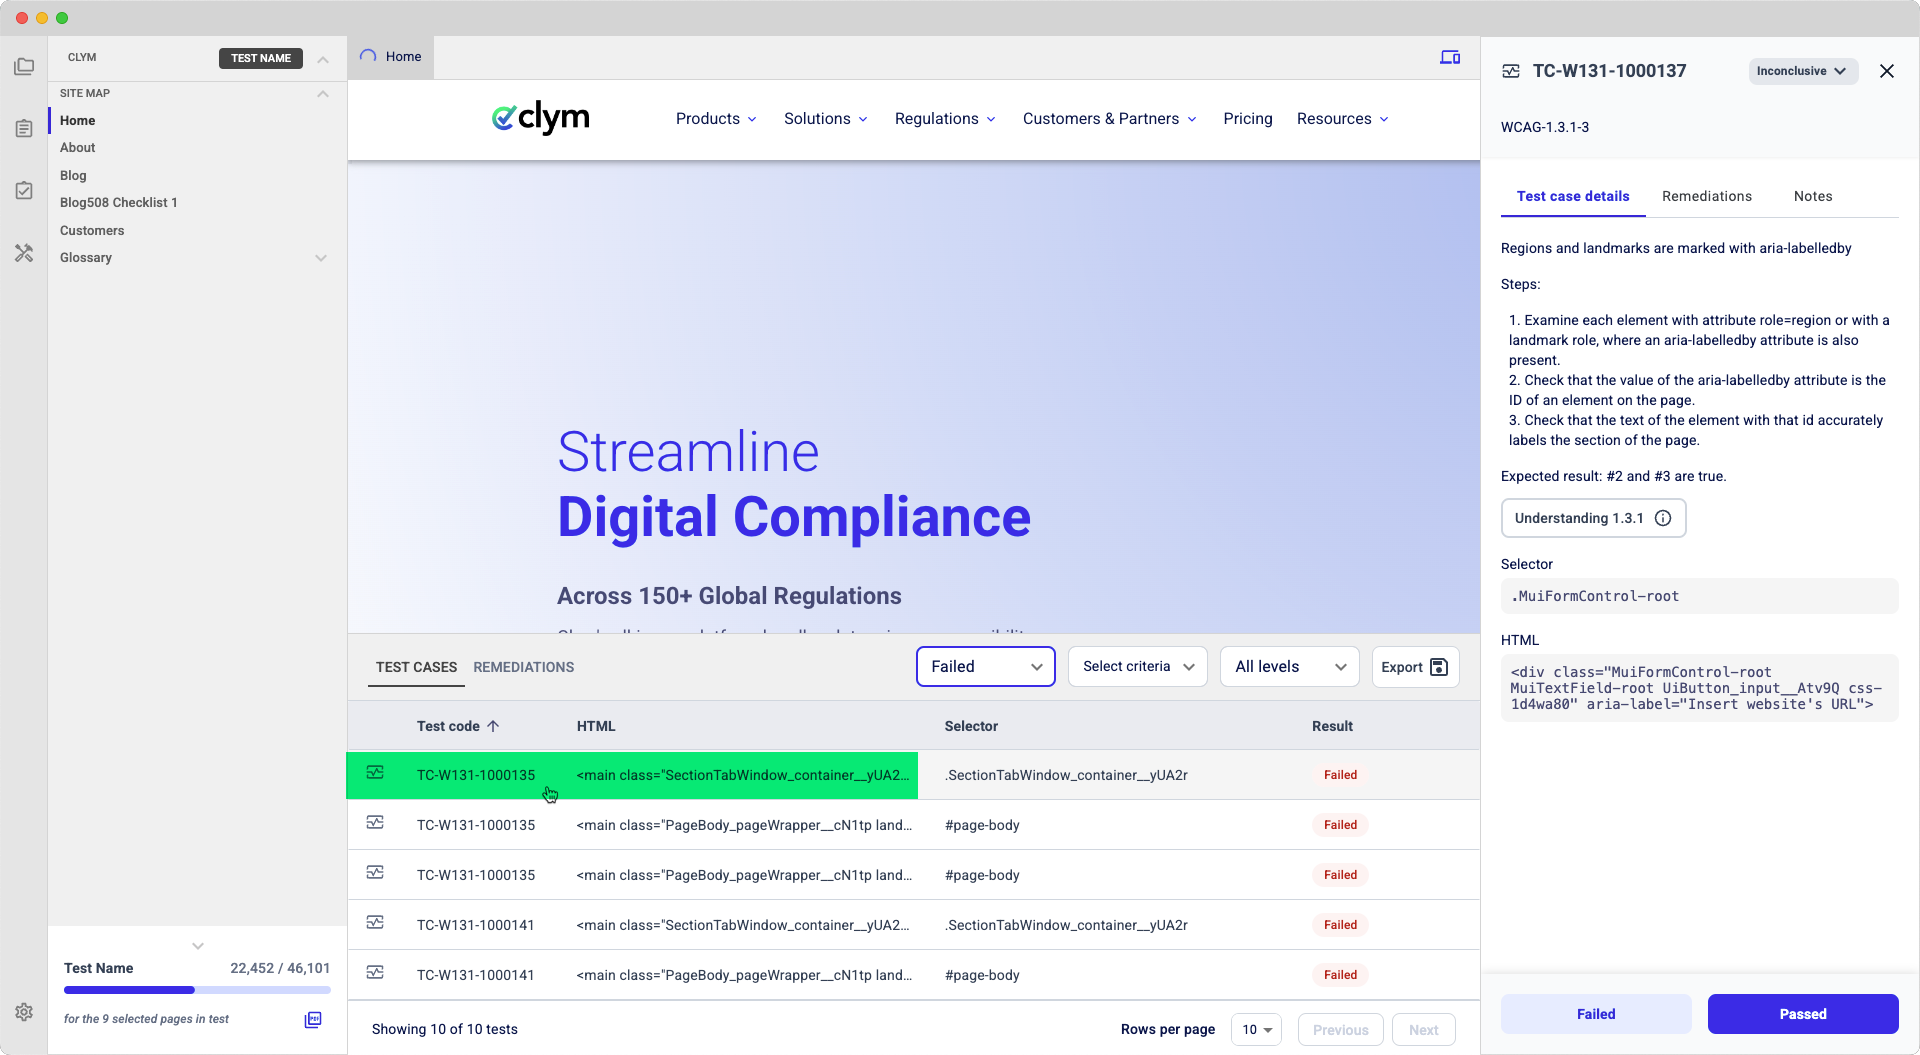This screenshot has width=1920, height=1055.
Task: Click the Home page tab above preview
Action: [x=391, y=57]
